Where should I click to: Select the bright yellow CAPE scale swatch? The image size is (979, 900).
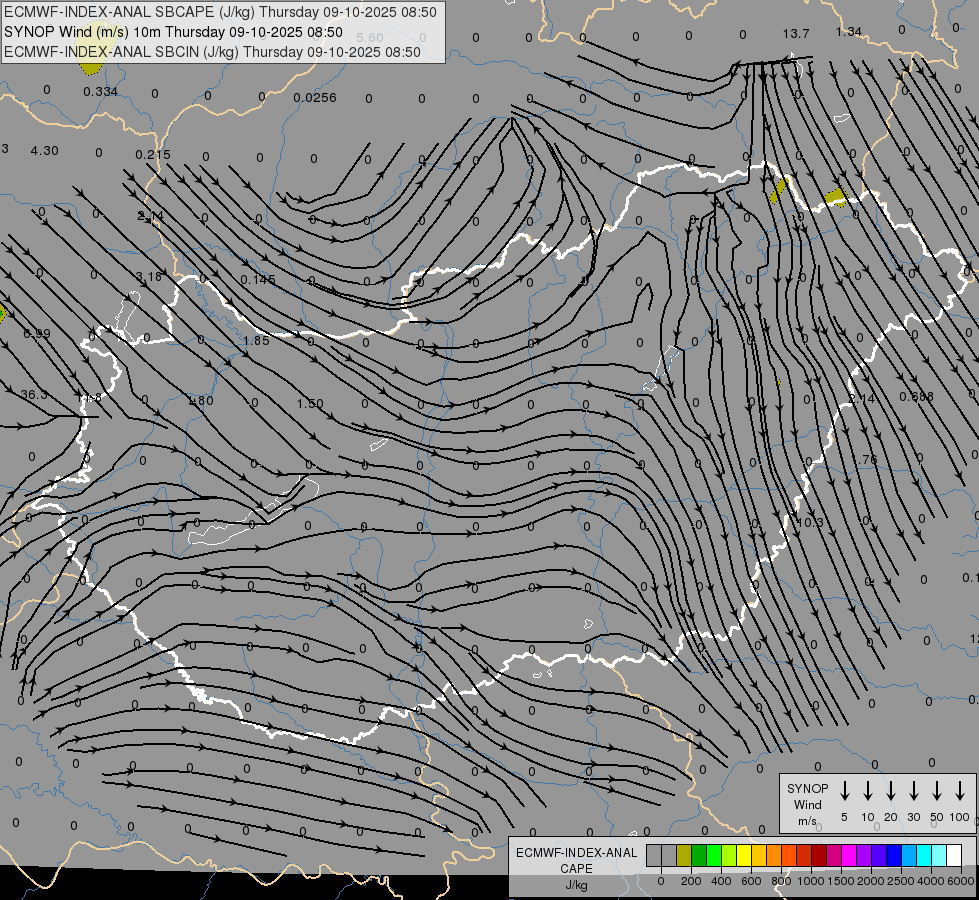(x=744, y=855)
